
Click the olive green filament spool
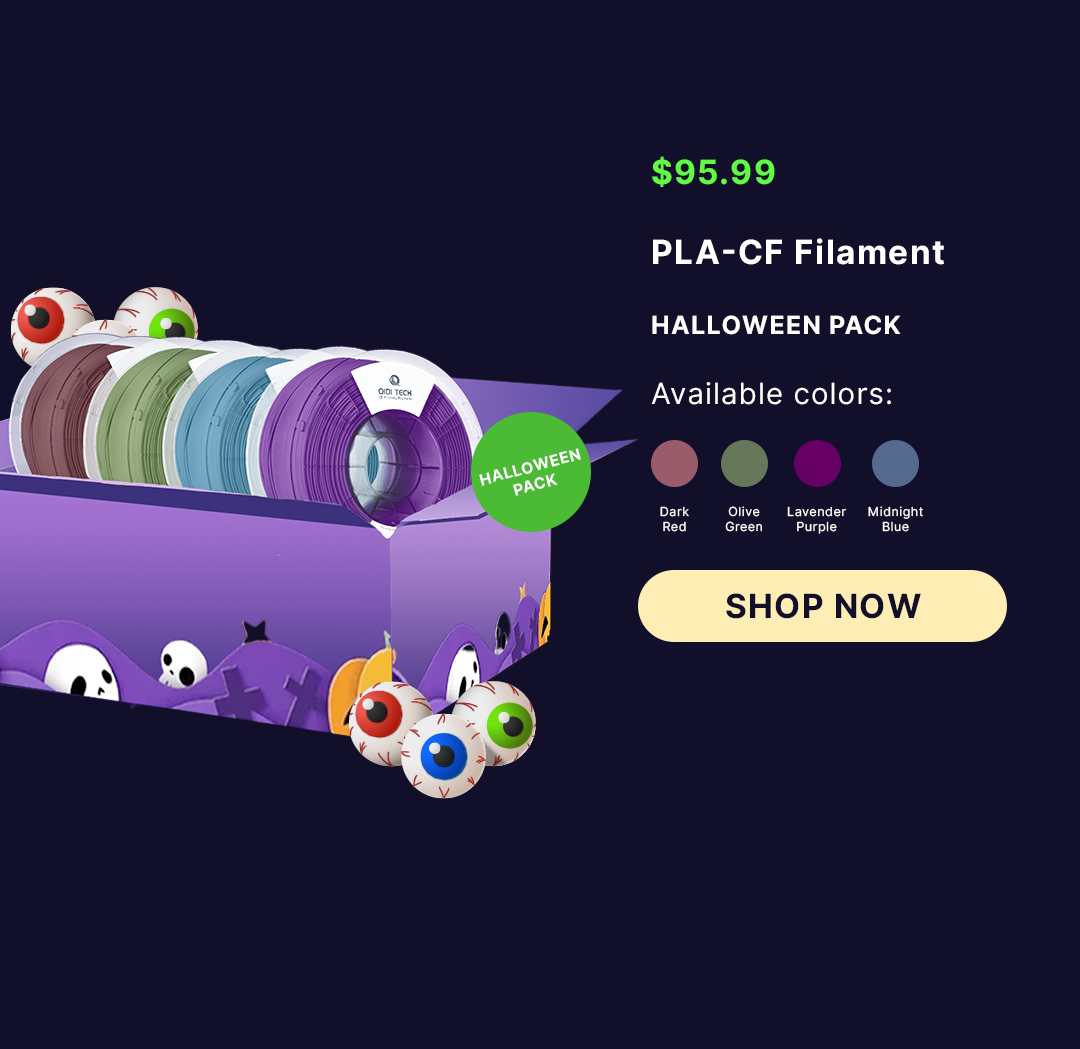138,413
